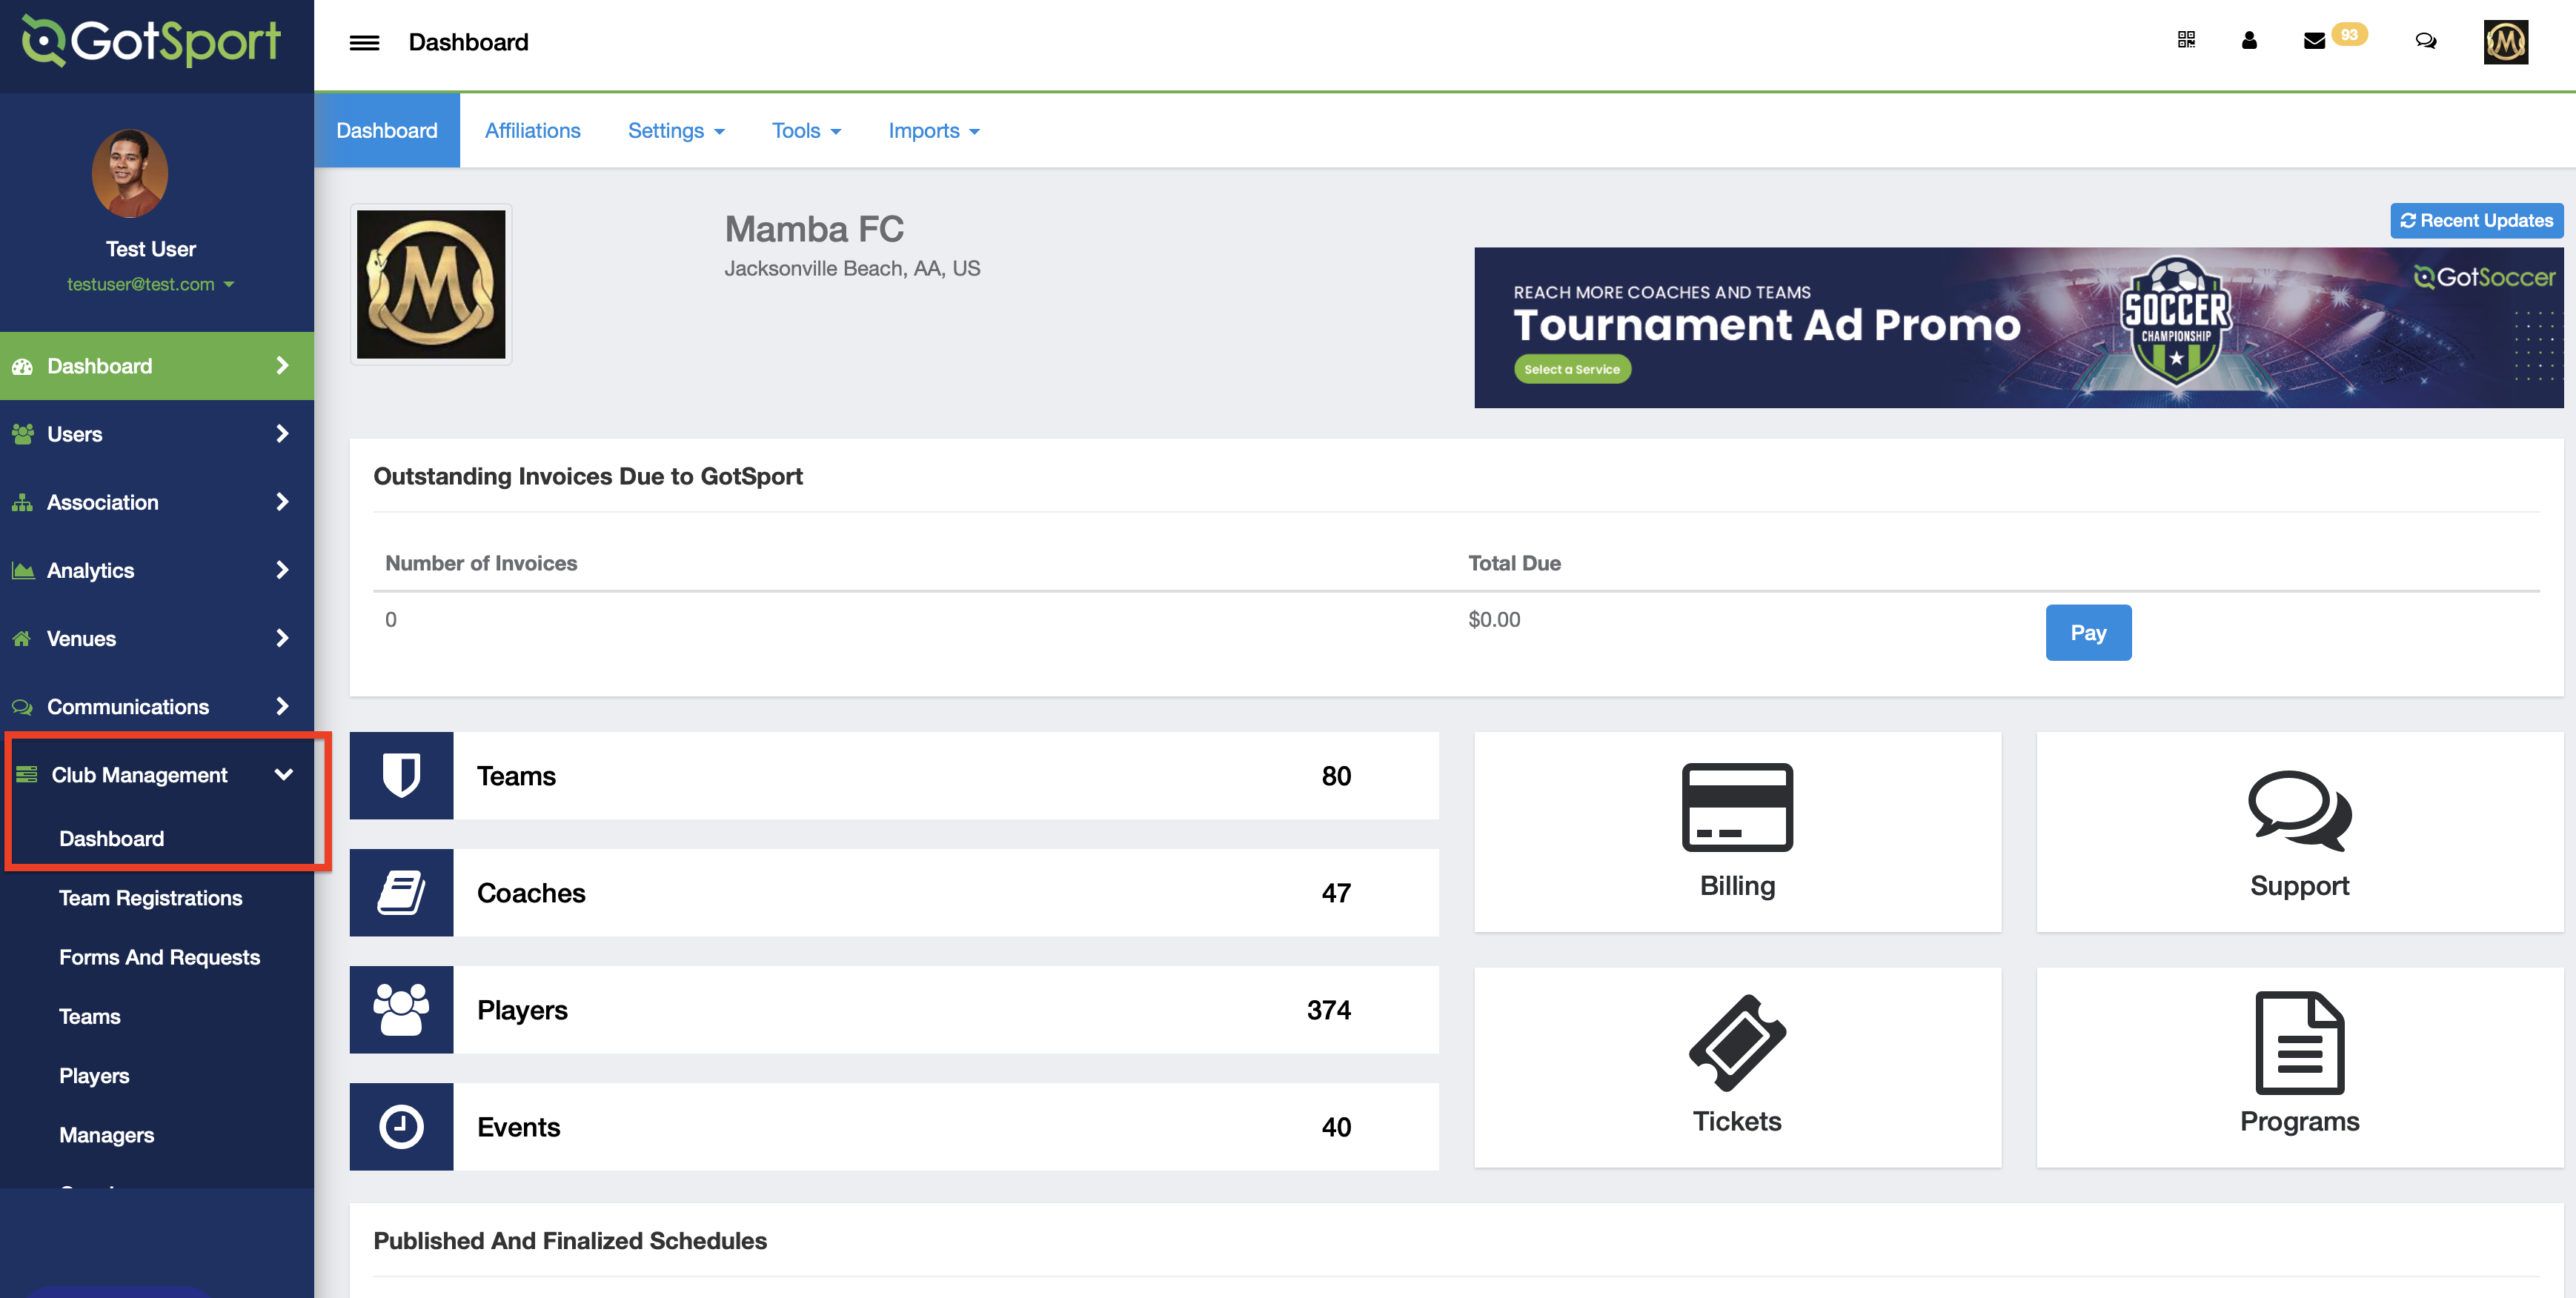Viewport: 2576px width, 1298px height.
Task: Open the Players count row
Action: click(x=894, y=1009)
